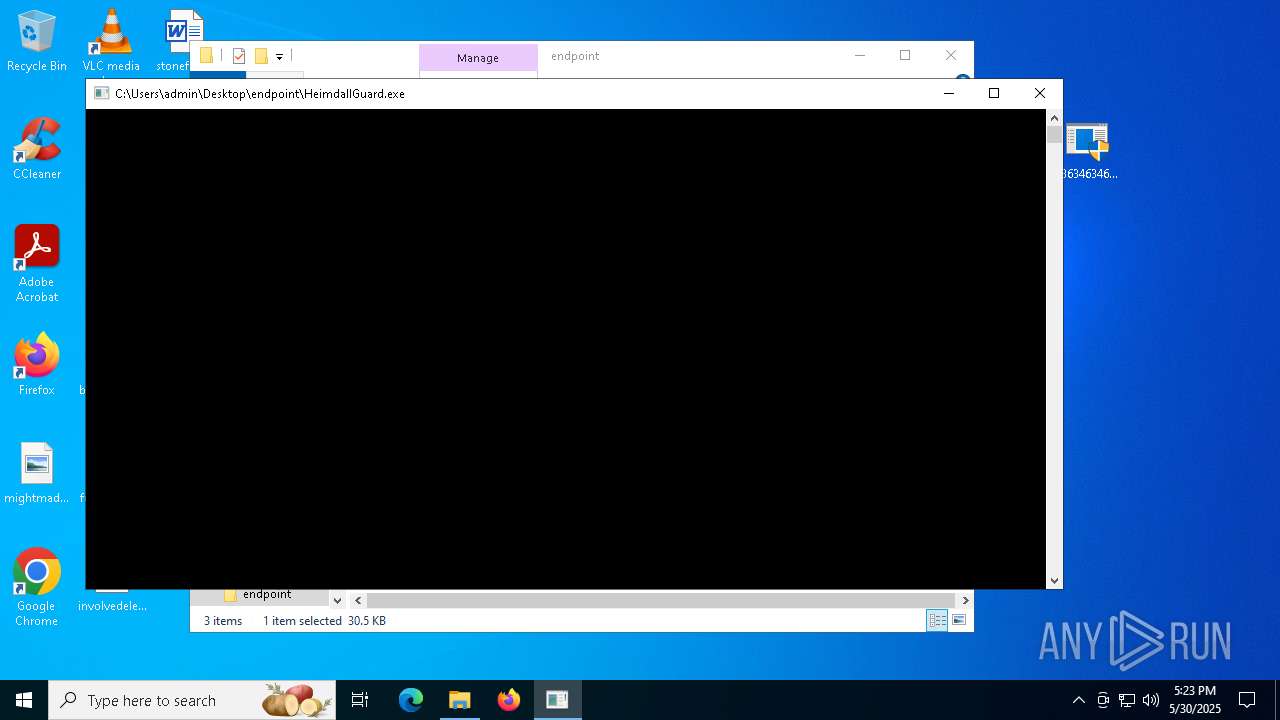Open the Recycle Bin desktop icon
This screenshot has width=1280, height=720.
pos(37,42)
